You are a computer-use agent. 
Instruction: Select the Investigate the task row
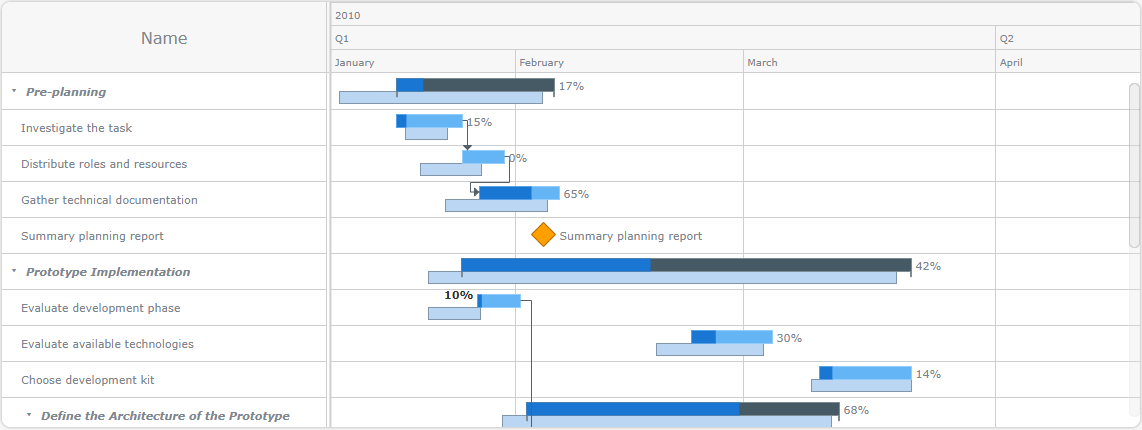coord(77,128)
